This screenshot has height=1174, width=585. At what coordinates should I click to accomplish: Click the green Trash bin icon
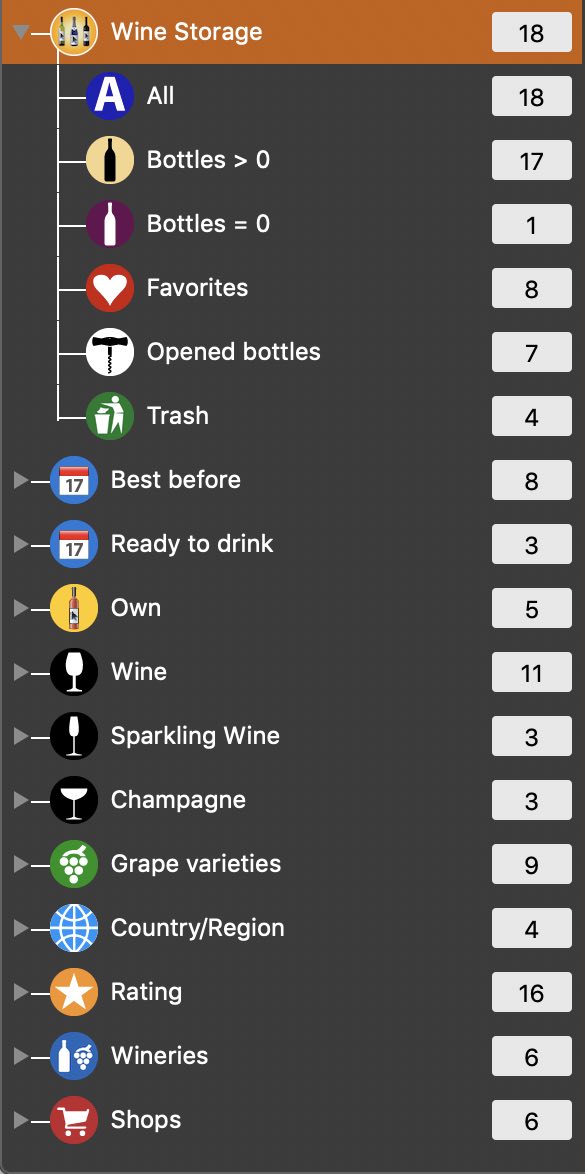point(110,416)
